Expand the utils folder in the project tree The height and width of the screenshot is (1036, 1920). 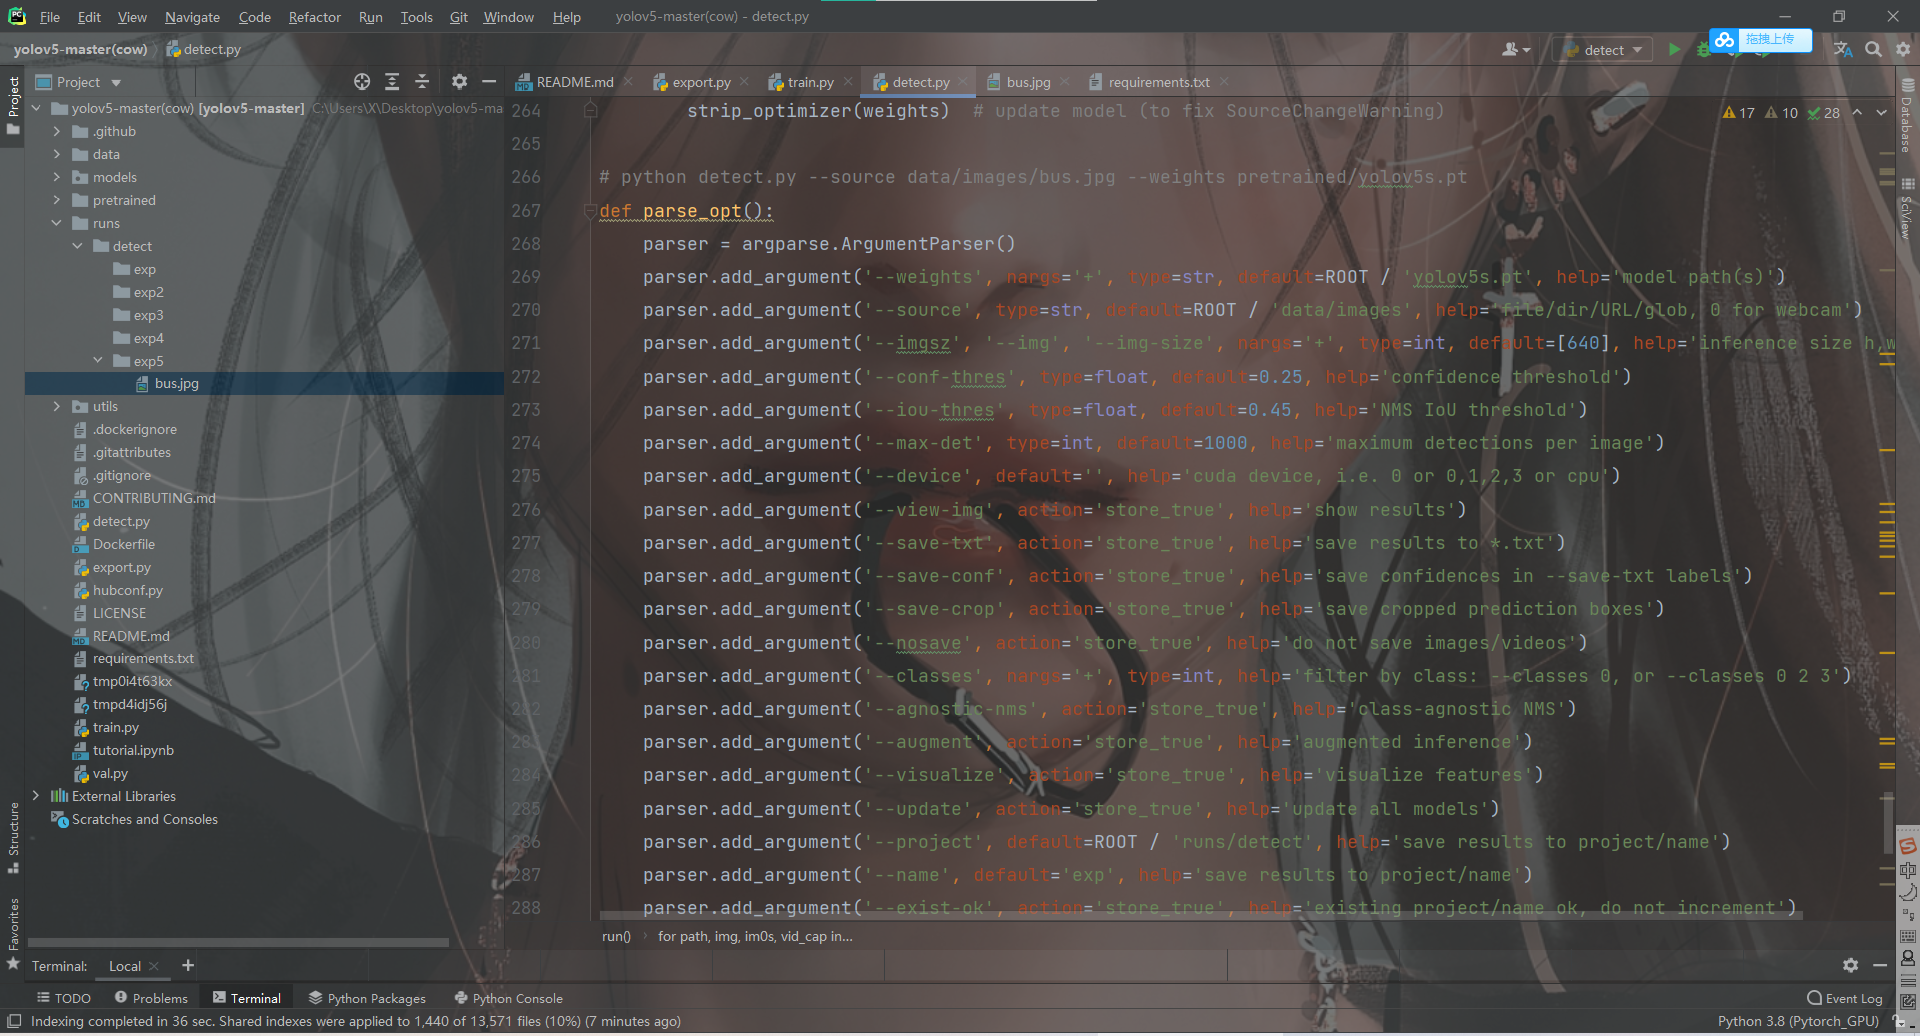click(57, 406)
